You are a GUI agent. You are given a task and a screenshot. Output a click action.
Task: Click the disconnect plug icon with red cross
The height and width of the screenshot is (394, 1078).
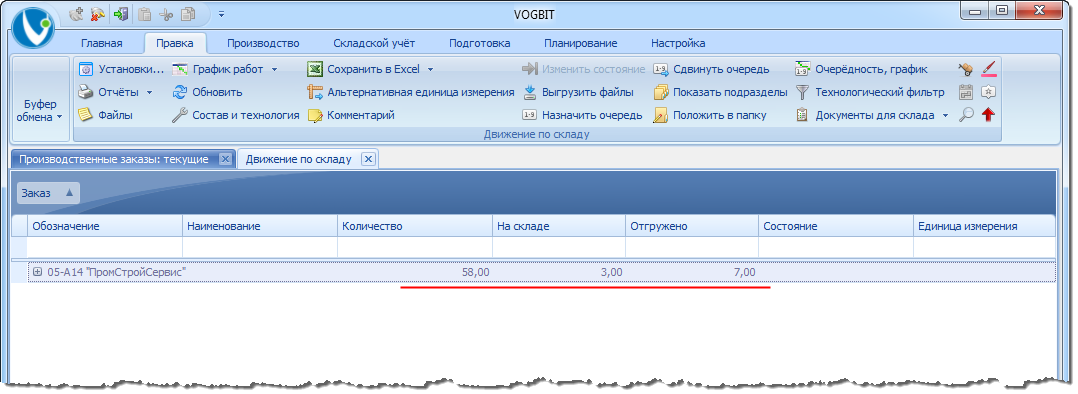97,13
